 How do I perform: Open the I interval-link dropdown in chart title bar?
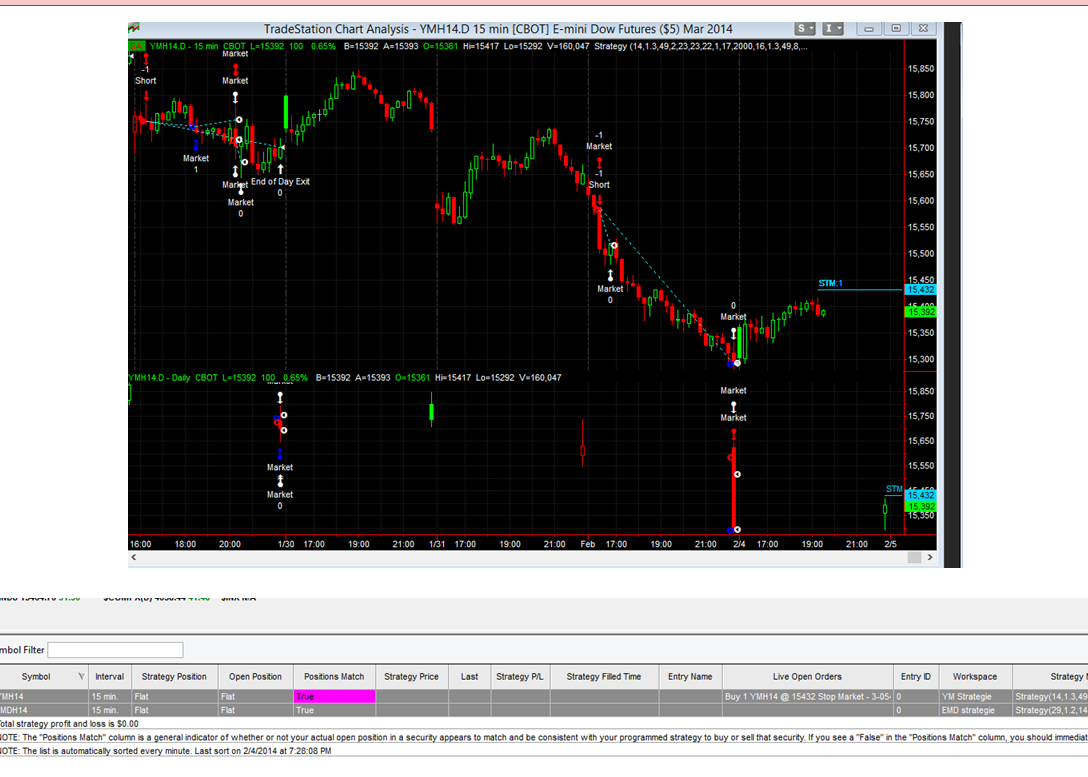pyautogui.click(x=832, y=28)
